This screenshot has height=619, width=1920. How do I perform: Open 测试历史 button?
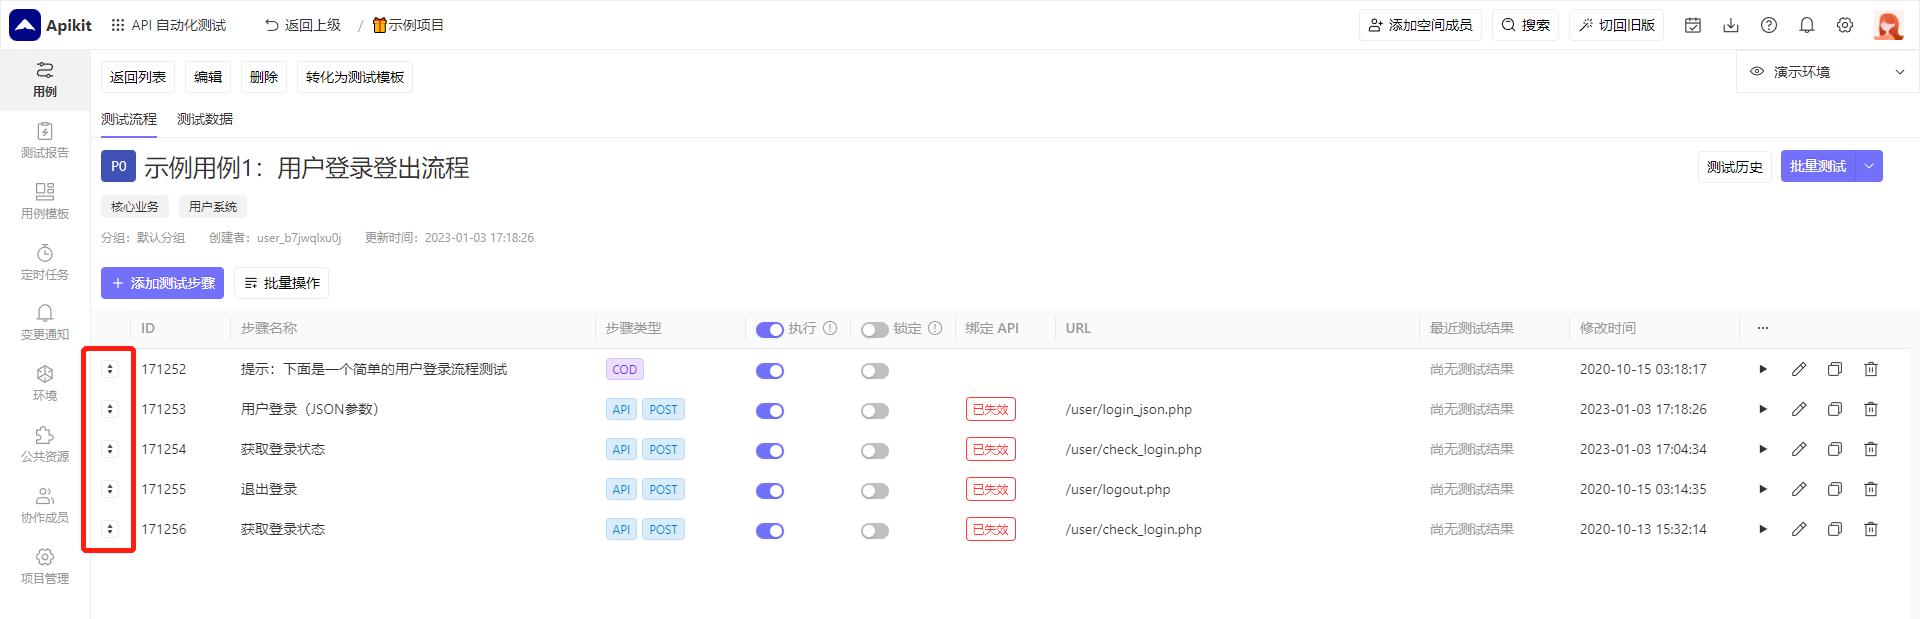1735,167
